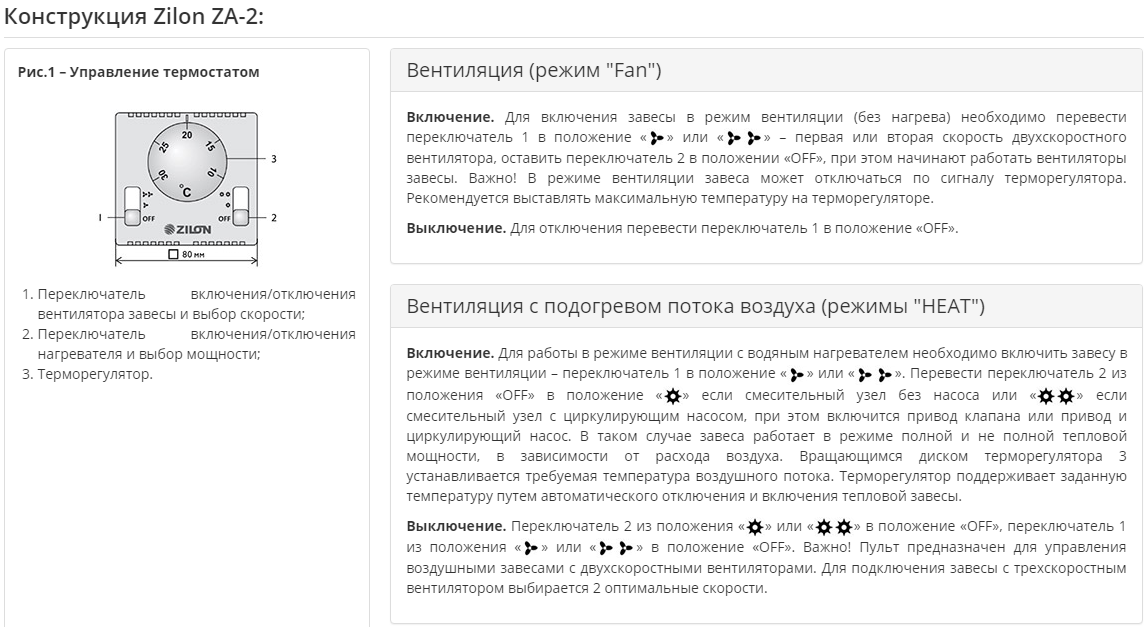1146x627 pixels.
Task: Click the temperature dial in the thermostat diagram
Action: point(187,164)
